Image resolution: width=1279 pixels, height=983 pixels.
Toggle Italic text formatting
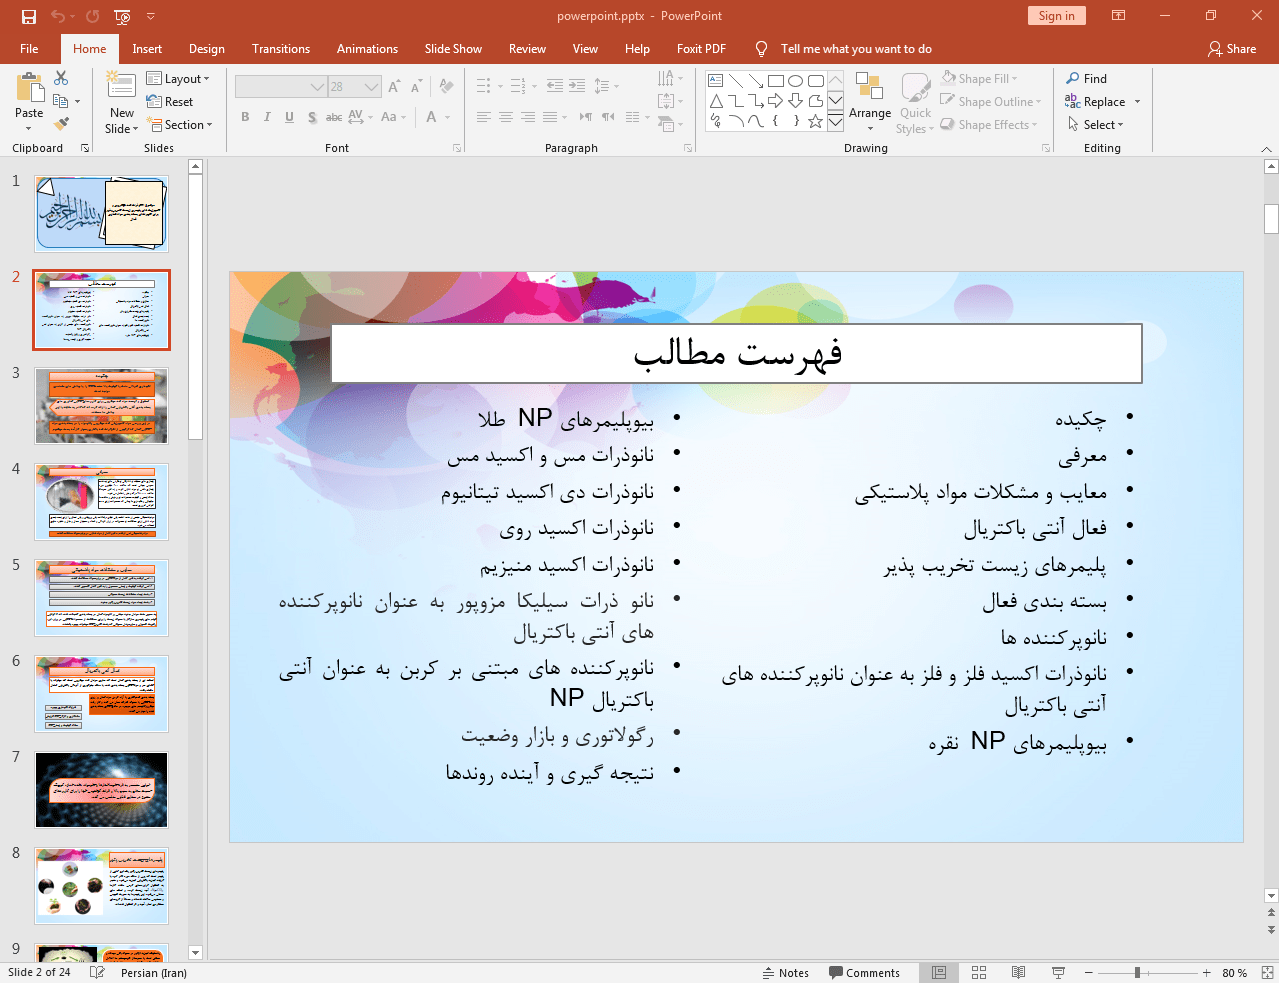click(267, 117)
